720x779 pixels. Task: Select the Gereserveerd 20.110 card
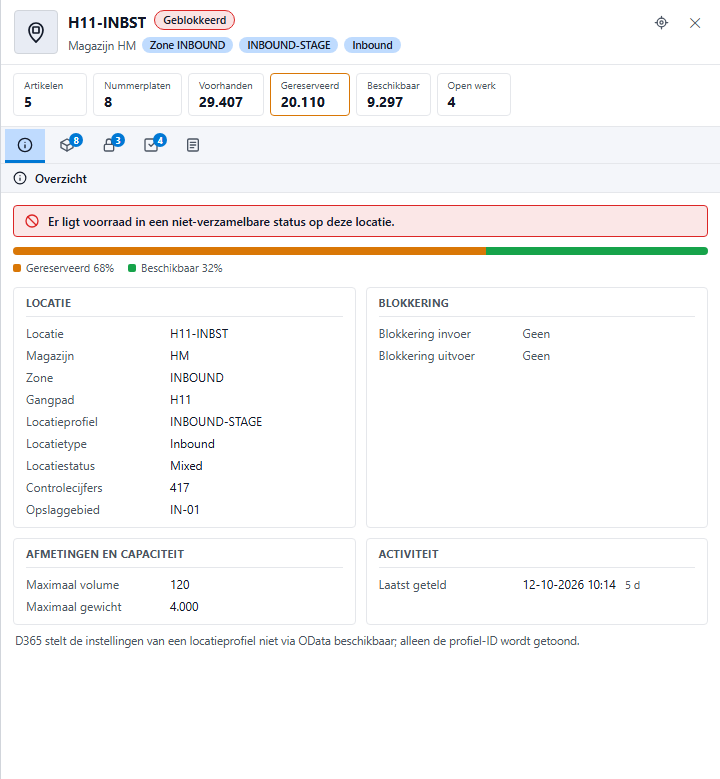click(310, 94)
